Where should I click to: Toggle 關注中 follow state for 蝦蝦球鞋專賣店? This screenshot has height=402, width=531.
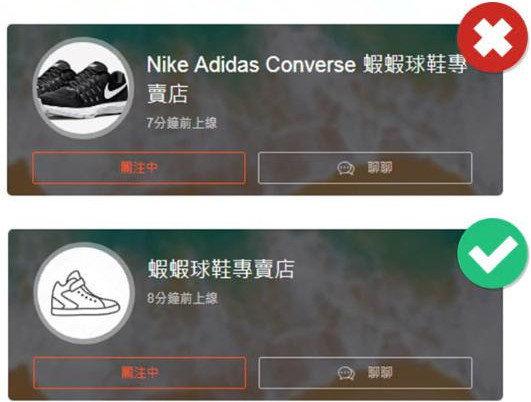pyautogui.click(x=139, y=372)
